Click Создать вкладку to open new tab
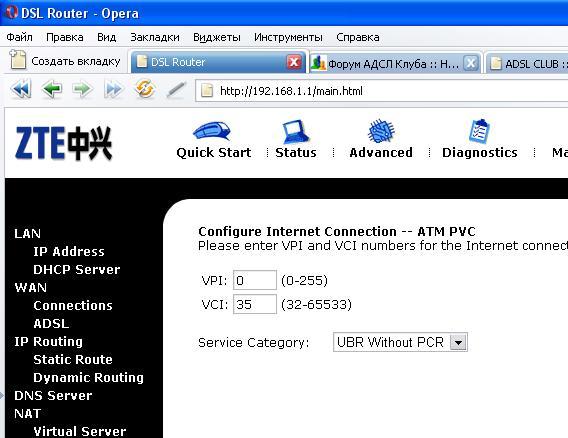The width and height of the screenshot is (568, 438). [65, 61]
